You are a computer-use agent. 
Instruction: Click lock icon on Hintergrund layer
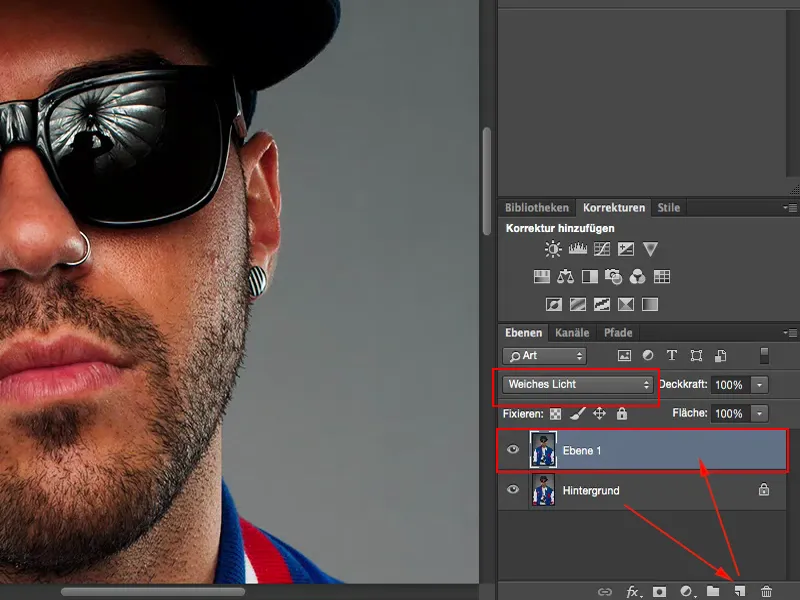(x=763, y=489)
